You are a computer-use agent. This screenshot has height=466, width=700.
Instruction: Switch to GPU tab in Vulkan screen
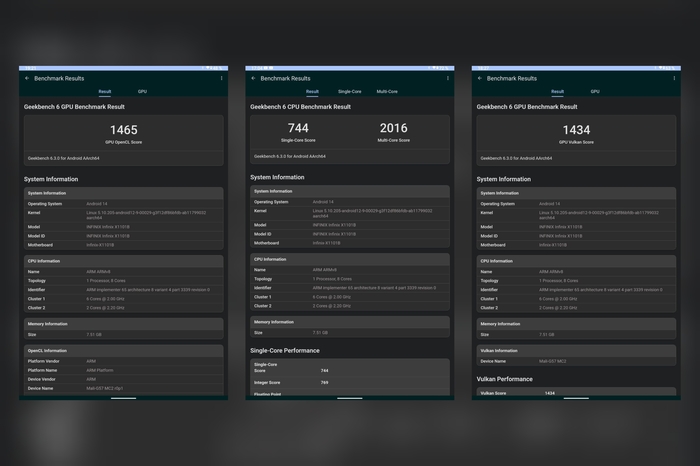click(x=595, y=91)
